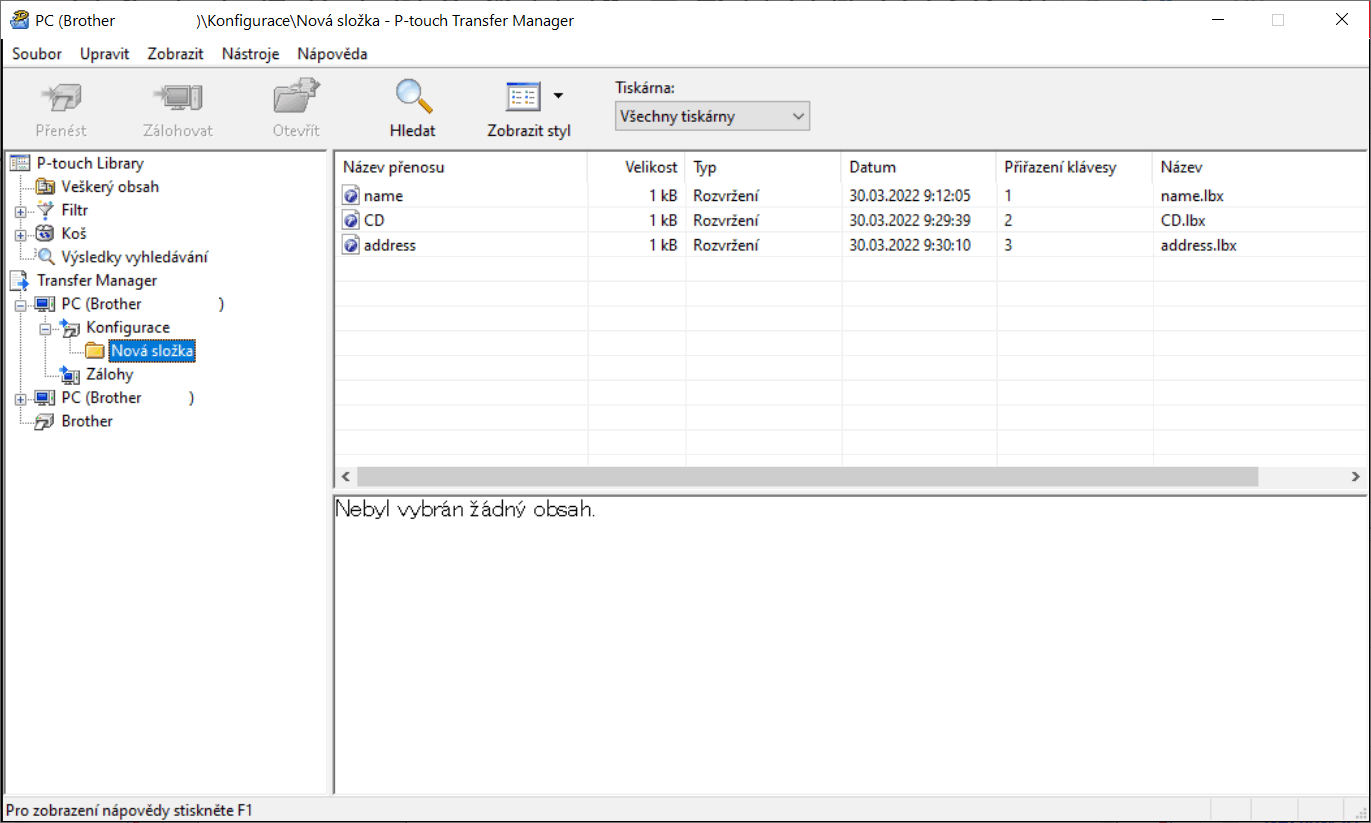Click horizontal scrollbar left arrow

[346, 477]
